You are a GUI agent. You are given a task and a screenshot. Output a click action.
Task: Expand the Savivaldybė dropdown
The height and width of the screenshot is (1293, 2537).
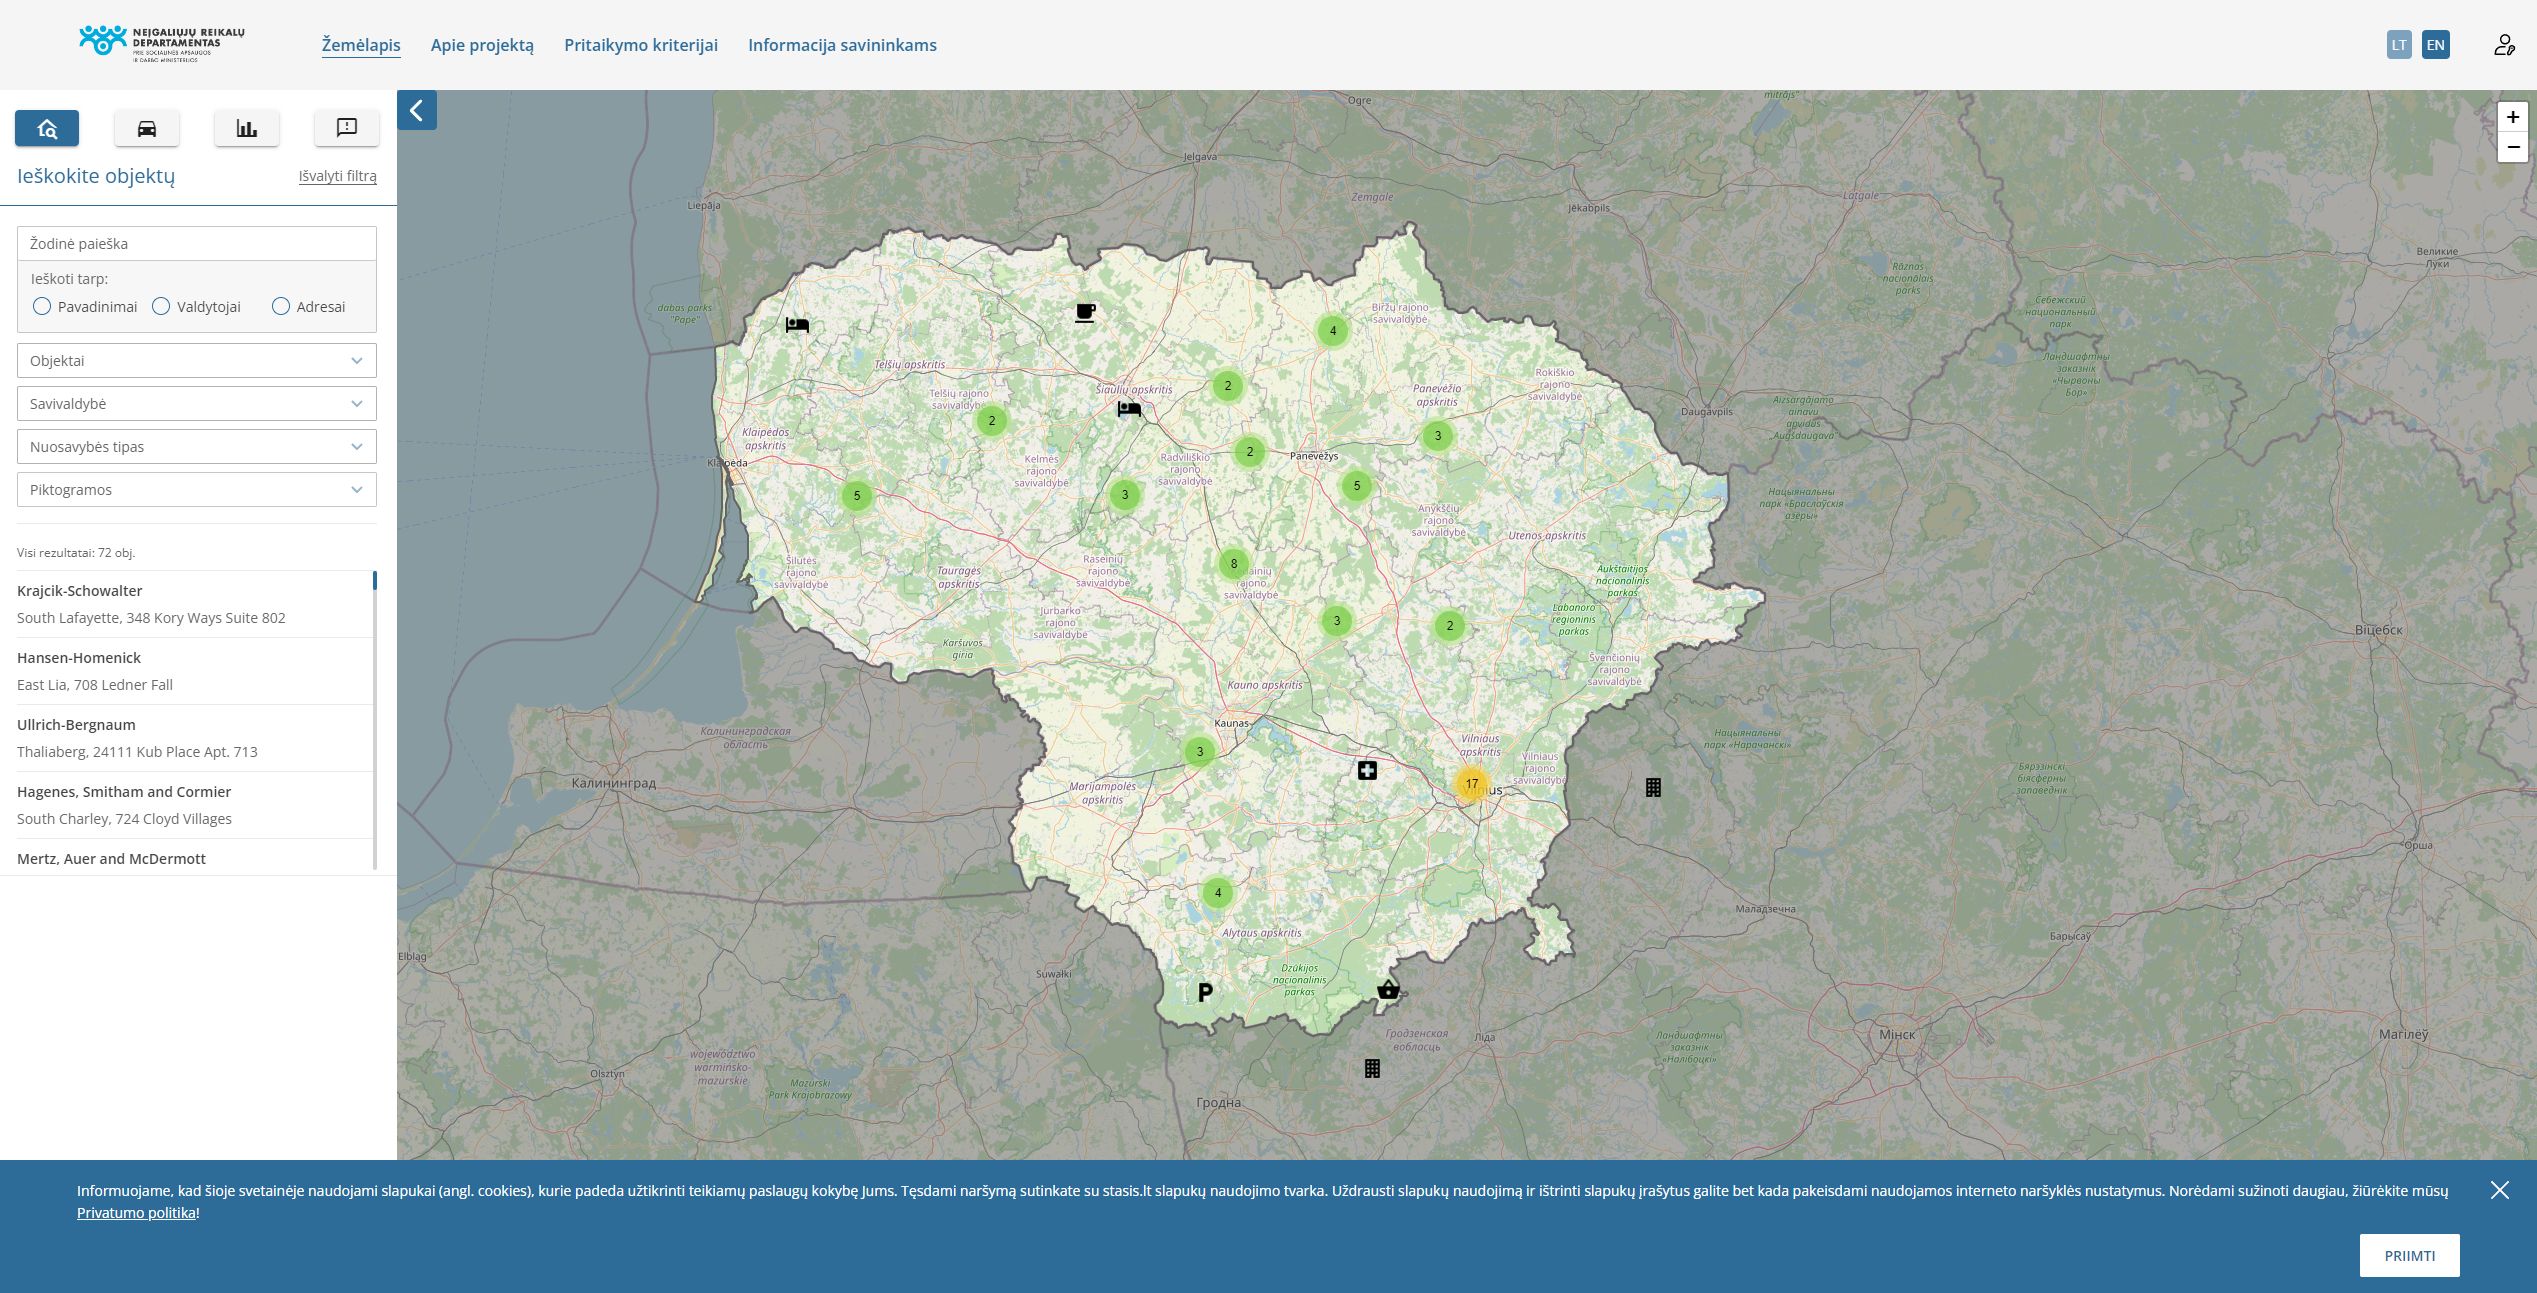[196, 404]
